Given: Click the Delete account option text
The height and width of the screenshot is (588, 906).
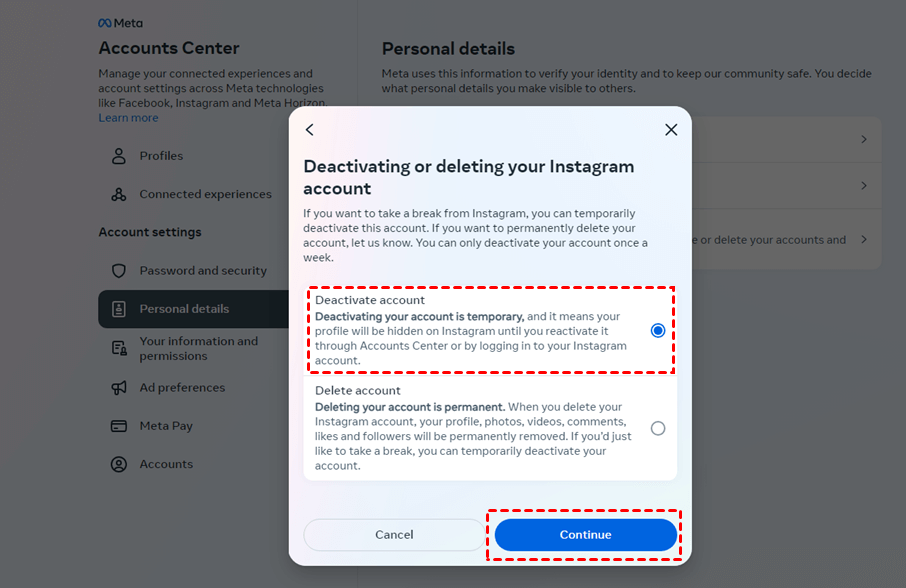Looking at the screenshot, I should (x=358, y=391).
